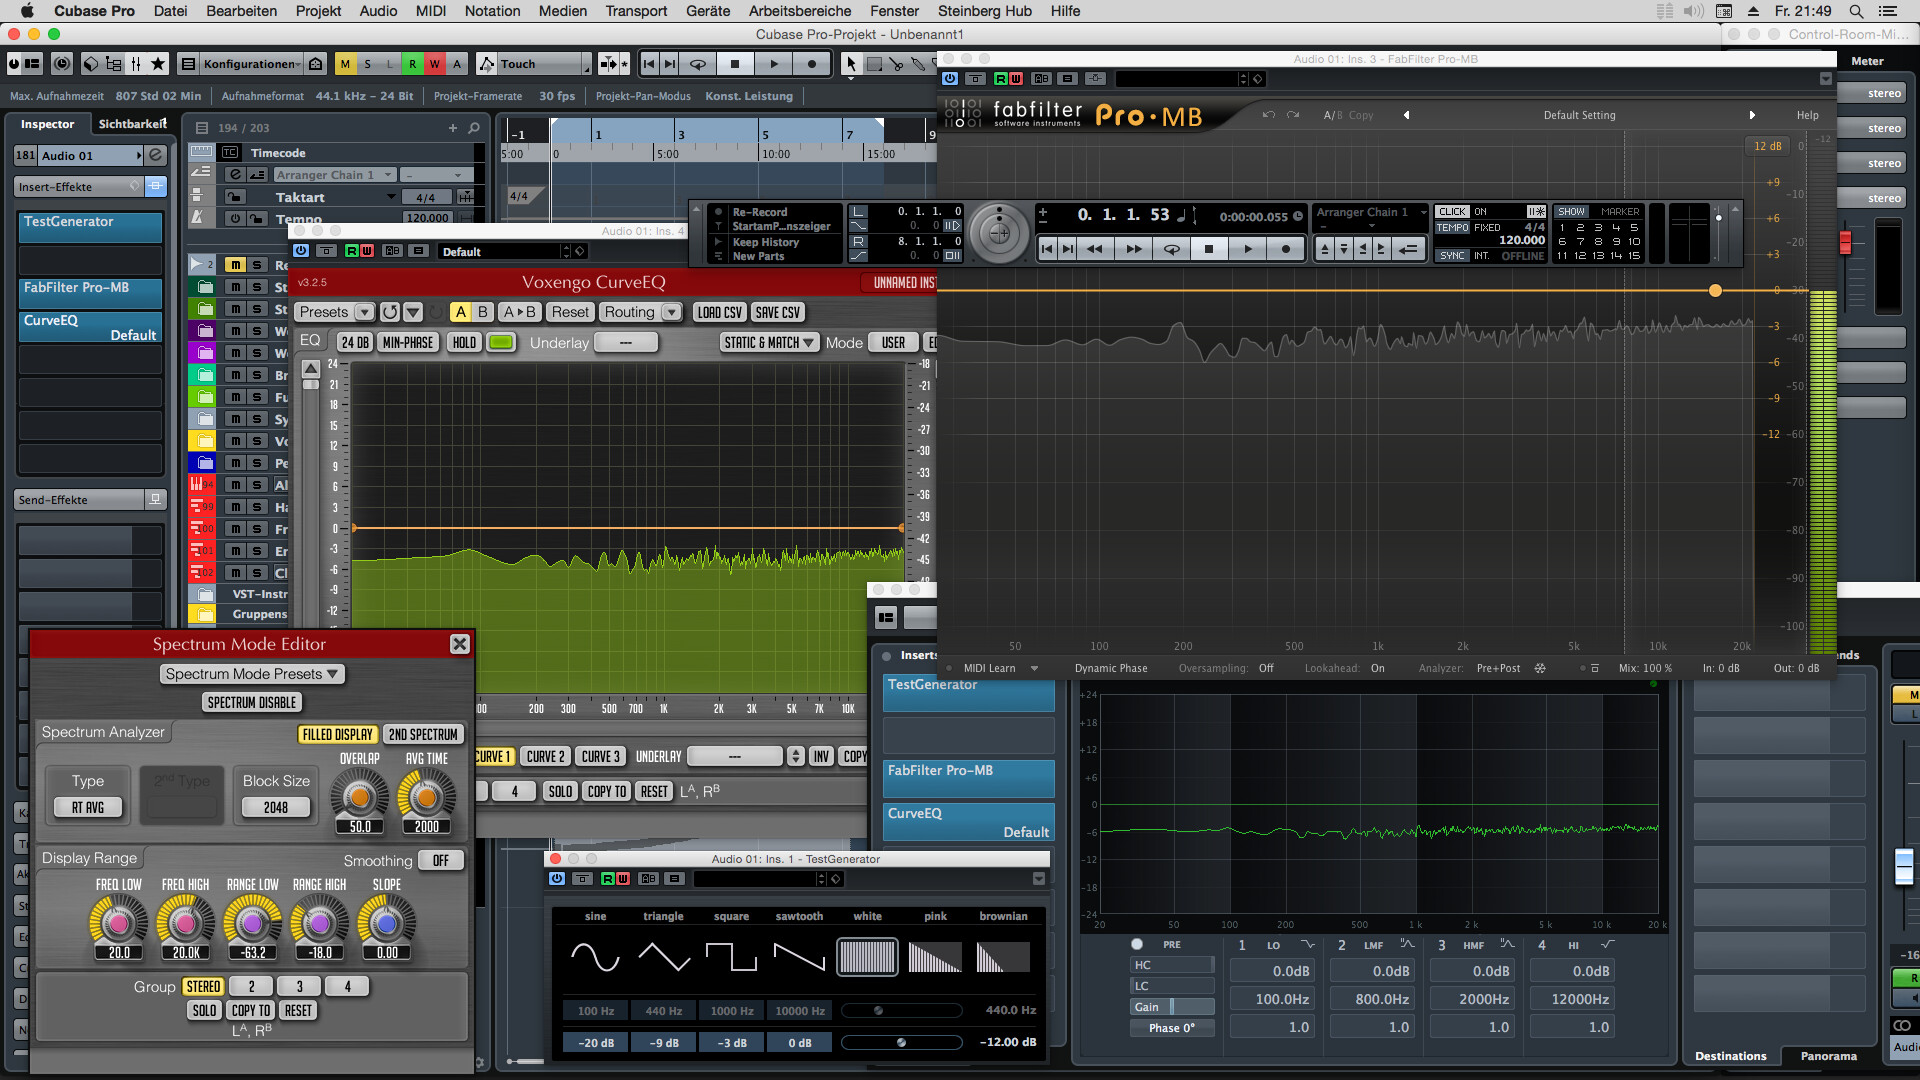The width and height of the screenshot is (1920, 1080).
Task: Open Spectrum Mode Presets dropdown
Action: tap(252, 674)
